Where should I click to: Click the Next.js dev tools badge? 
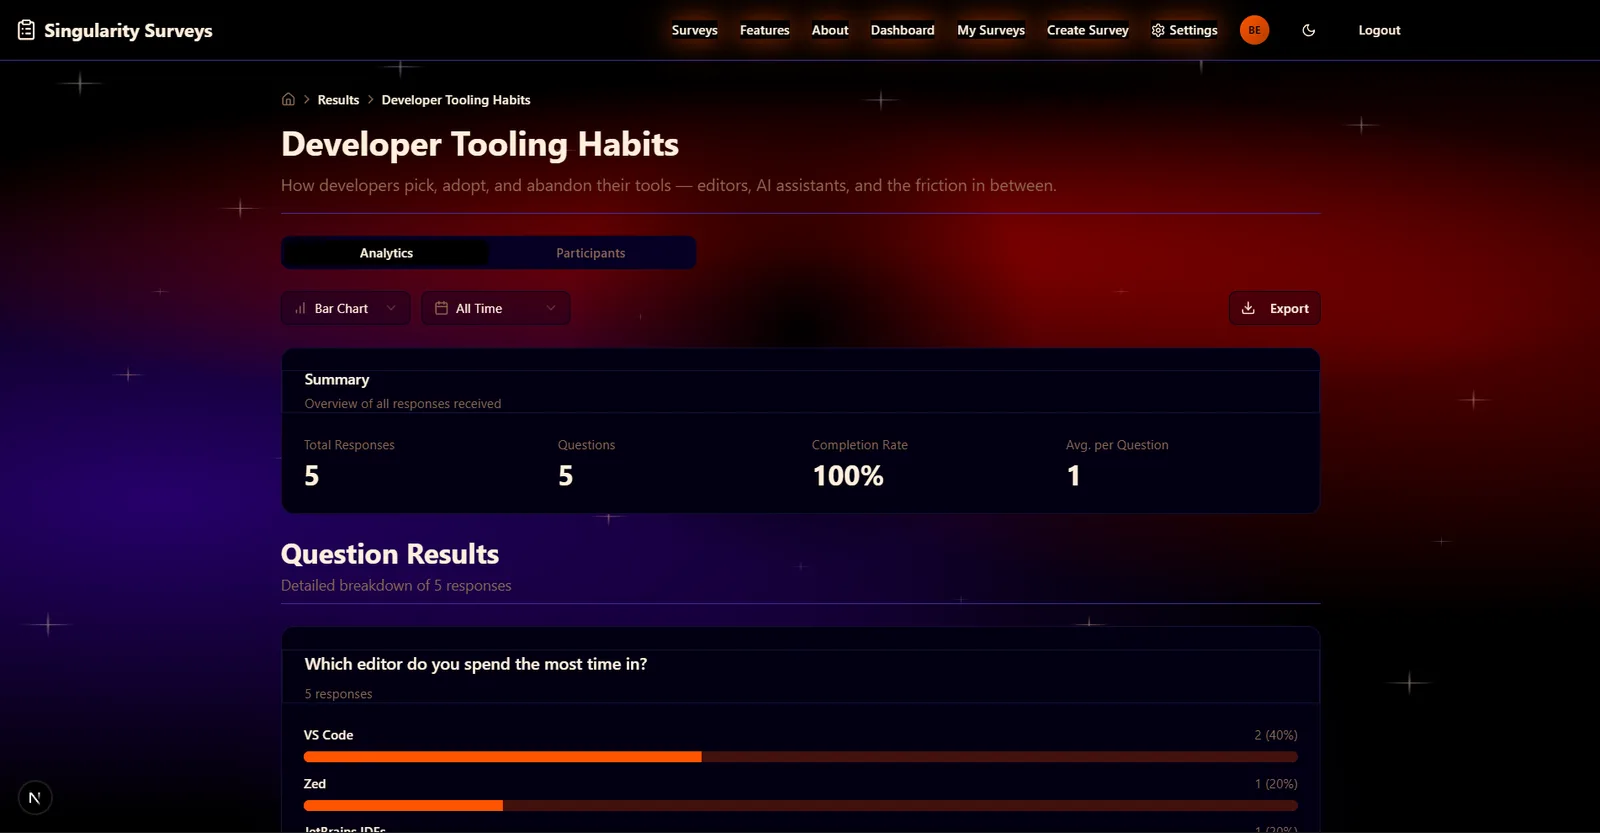[x=35, y=797]
